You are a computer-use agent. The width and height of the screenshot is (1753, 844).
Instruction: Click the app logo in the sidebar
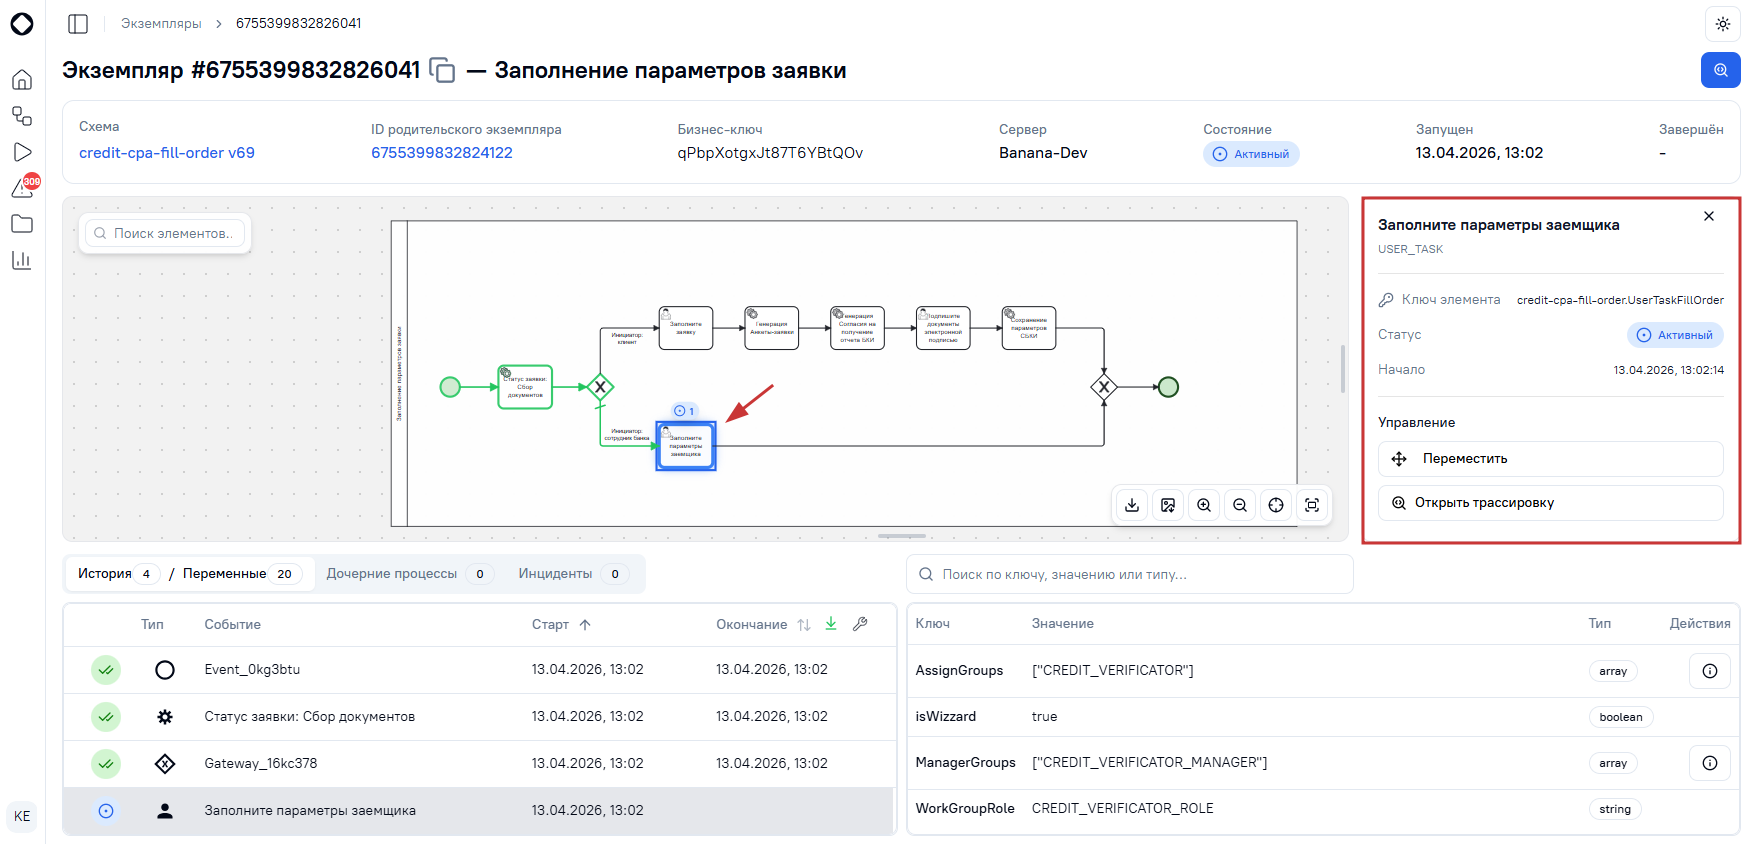[22, 23]
